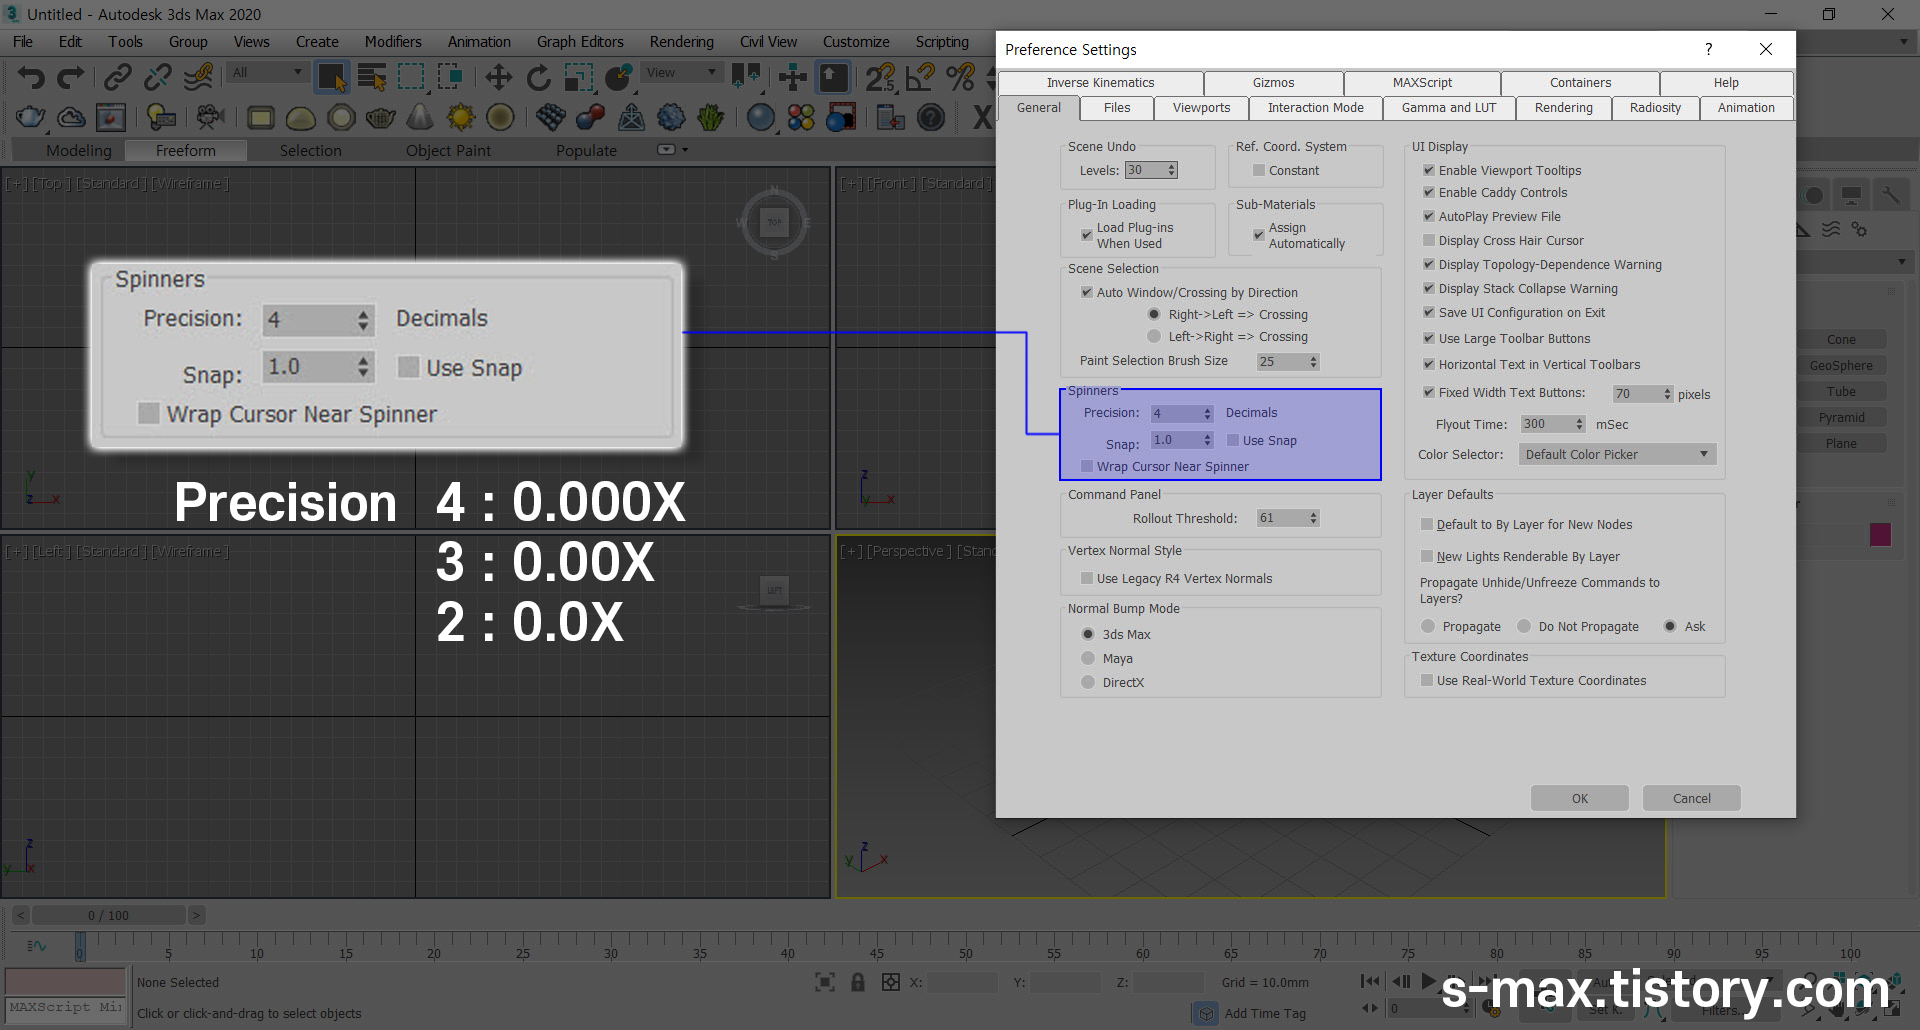The width and height of the screenshot is (1920, 1030).
Task: Click the wireframe teapot icon
Action: pyautogui.click(x=380, y=117)
